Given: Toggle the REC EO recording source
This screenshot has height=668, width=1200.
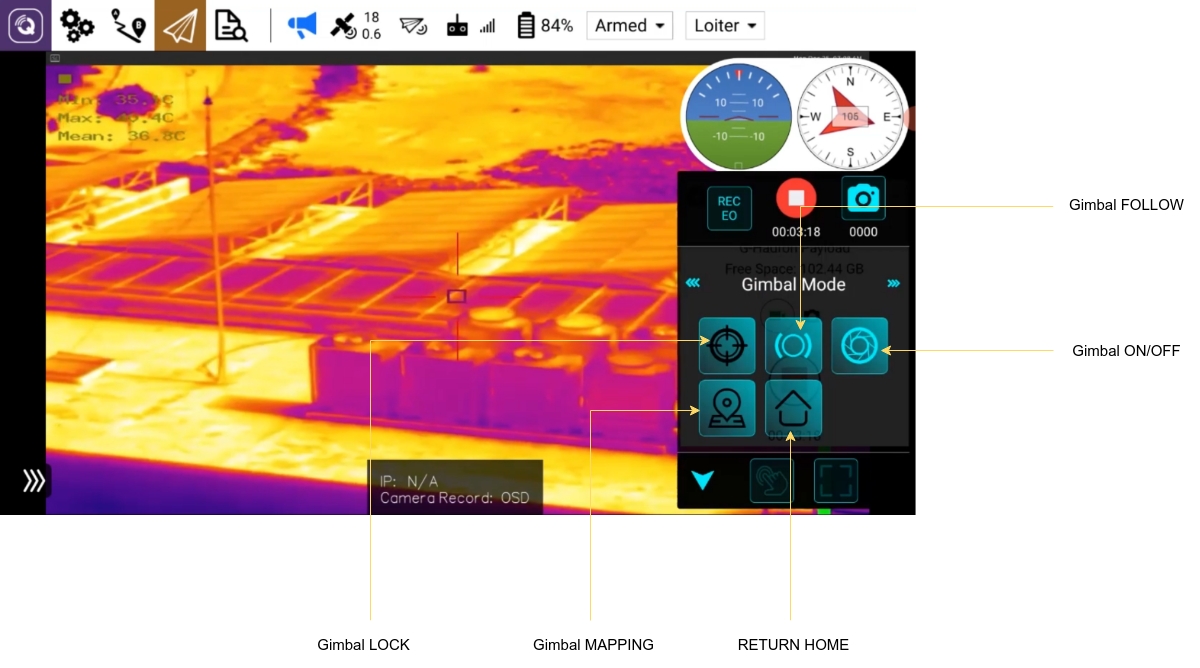Looking at the screenshot, I should click(729, 208).
